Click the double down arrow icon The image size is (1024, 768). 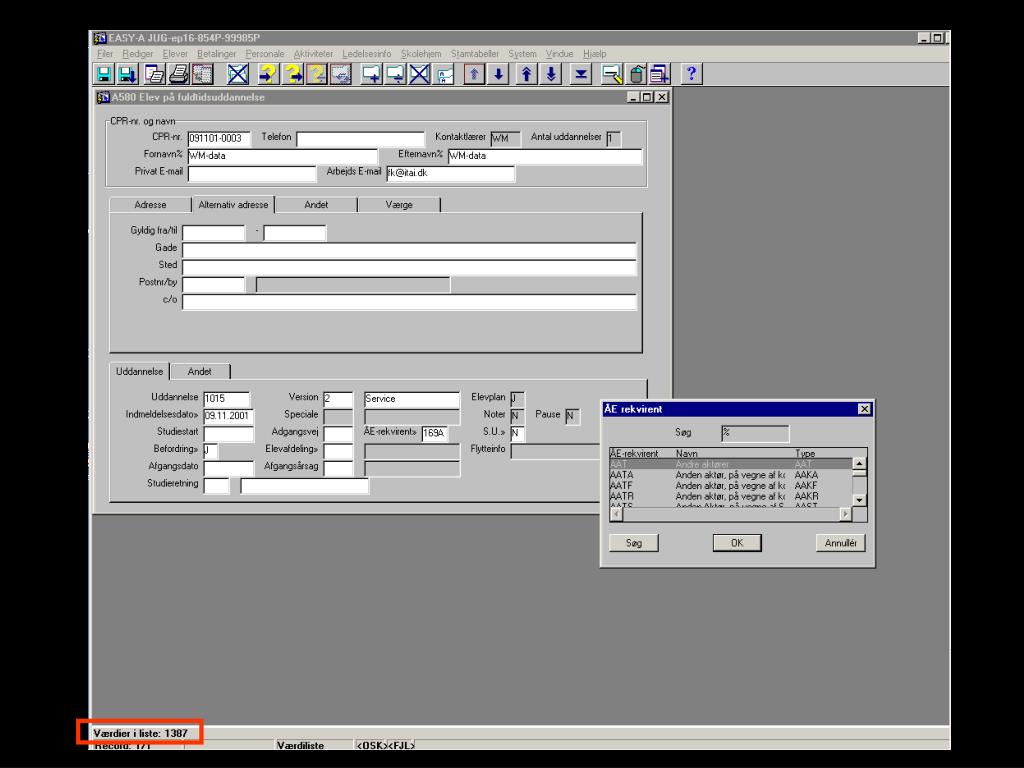[x=551, y=74]
